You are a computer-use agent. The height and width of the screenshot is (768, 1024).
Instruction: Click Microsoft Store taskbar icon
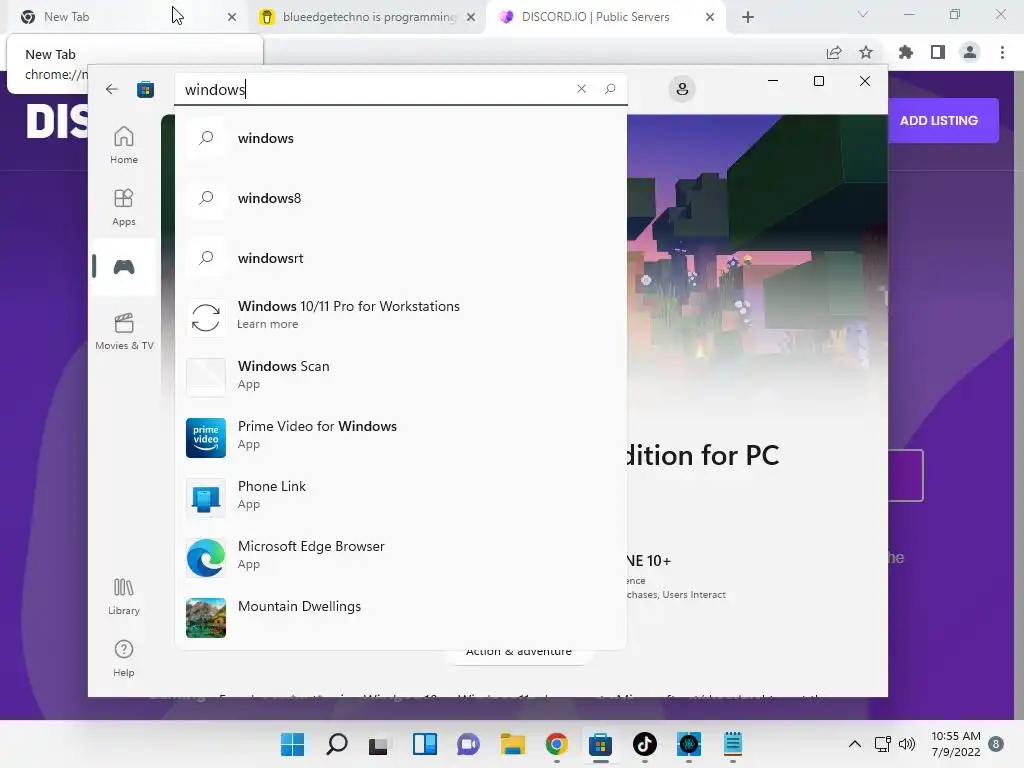[600, 744]
